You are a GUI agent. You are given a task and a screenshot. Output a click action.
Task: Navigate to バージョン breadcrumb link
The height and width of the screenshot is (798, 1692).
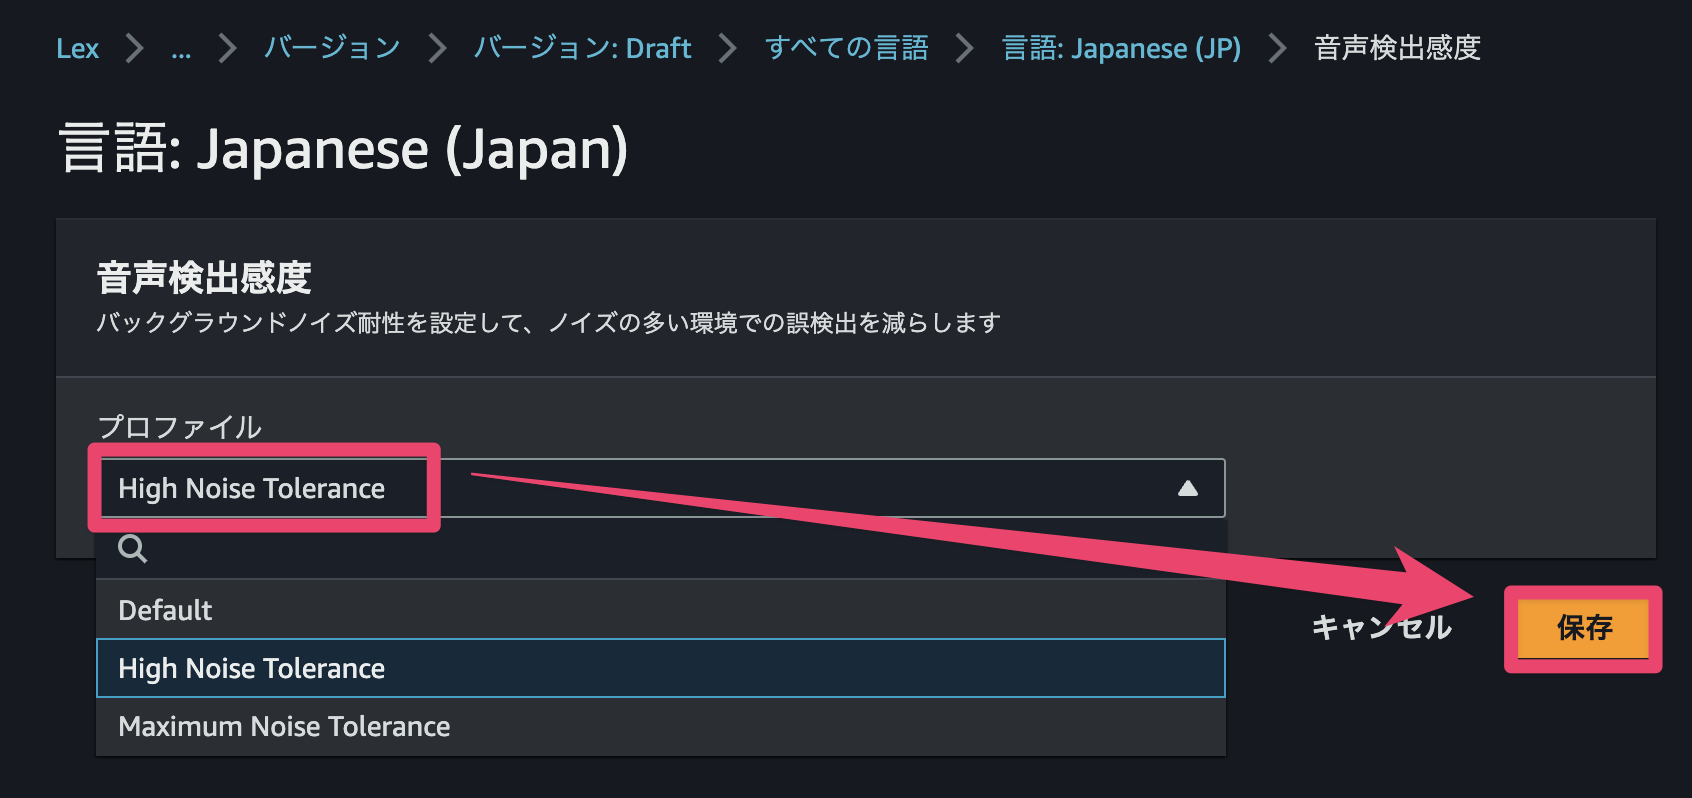(332, 48)
